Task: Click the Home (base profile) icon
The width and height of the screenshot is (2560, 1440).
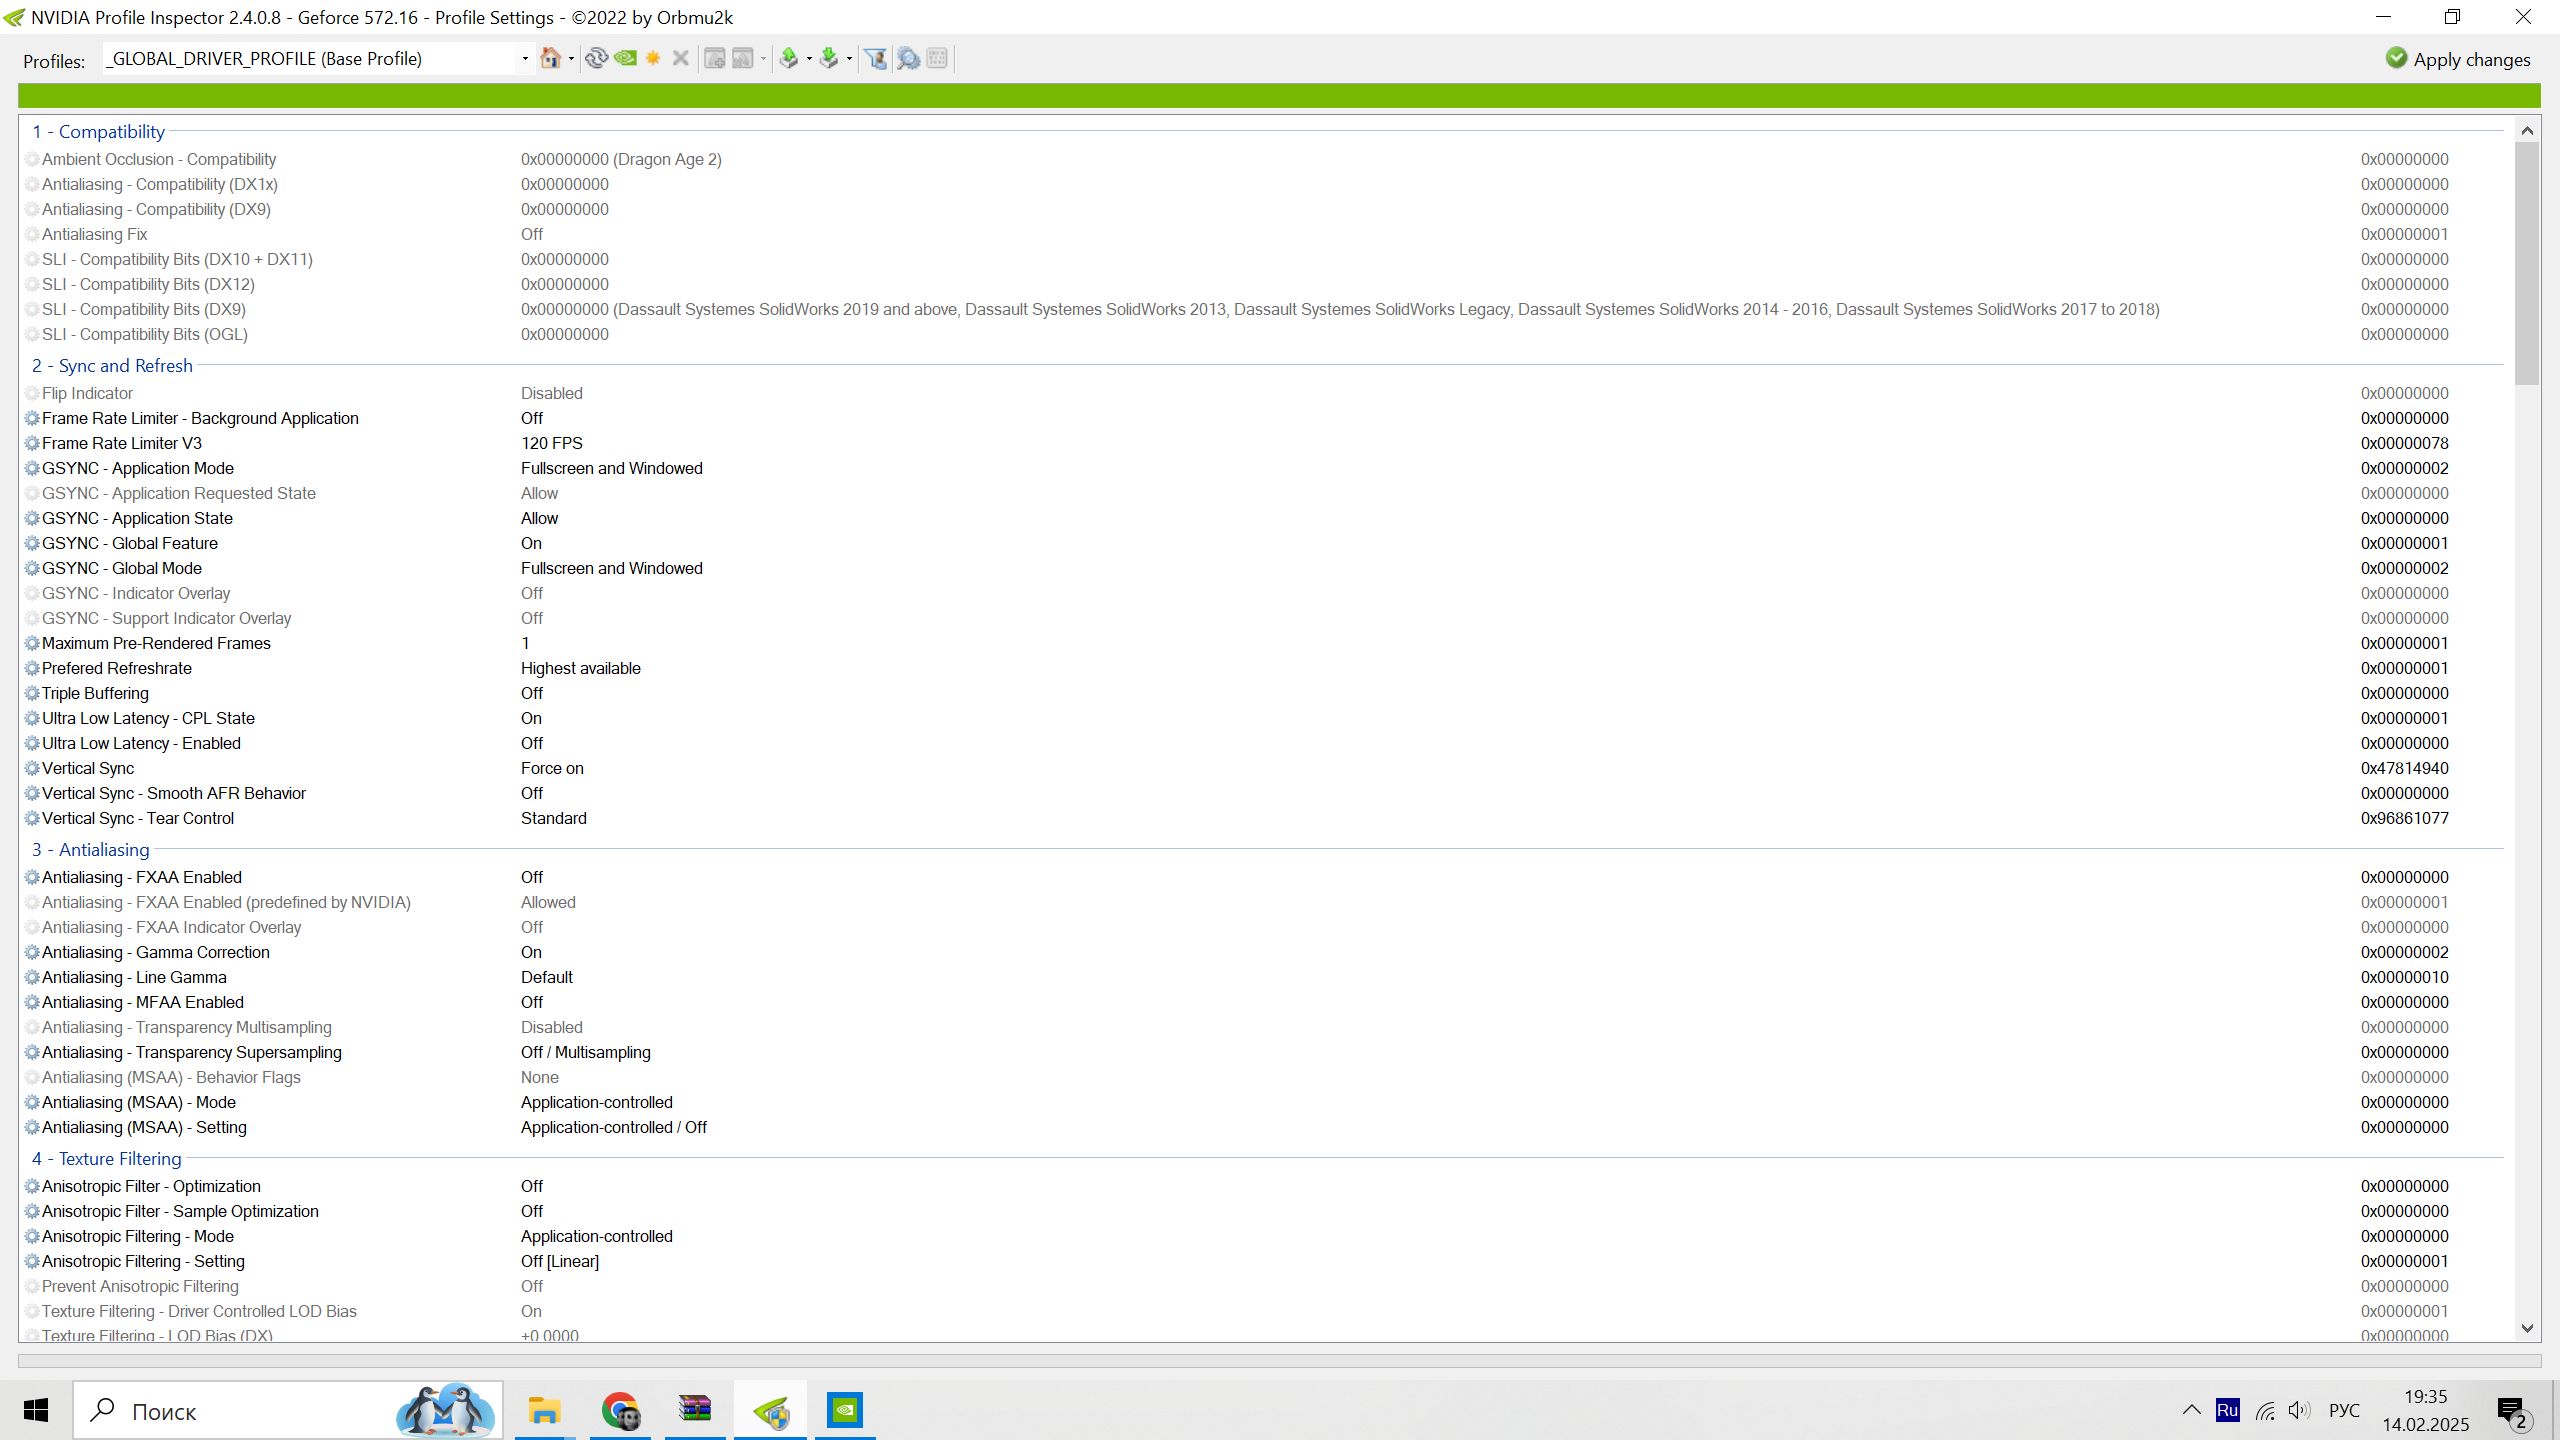Action: (x=550, y=58)
